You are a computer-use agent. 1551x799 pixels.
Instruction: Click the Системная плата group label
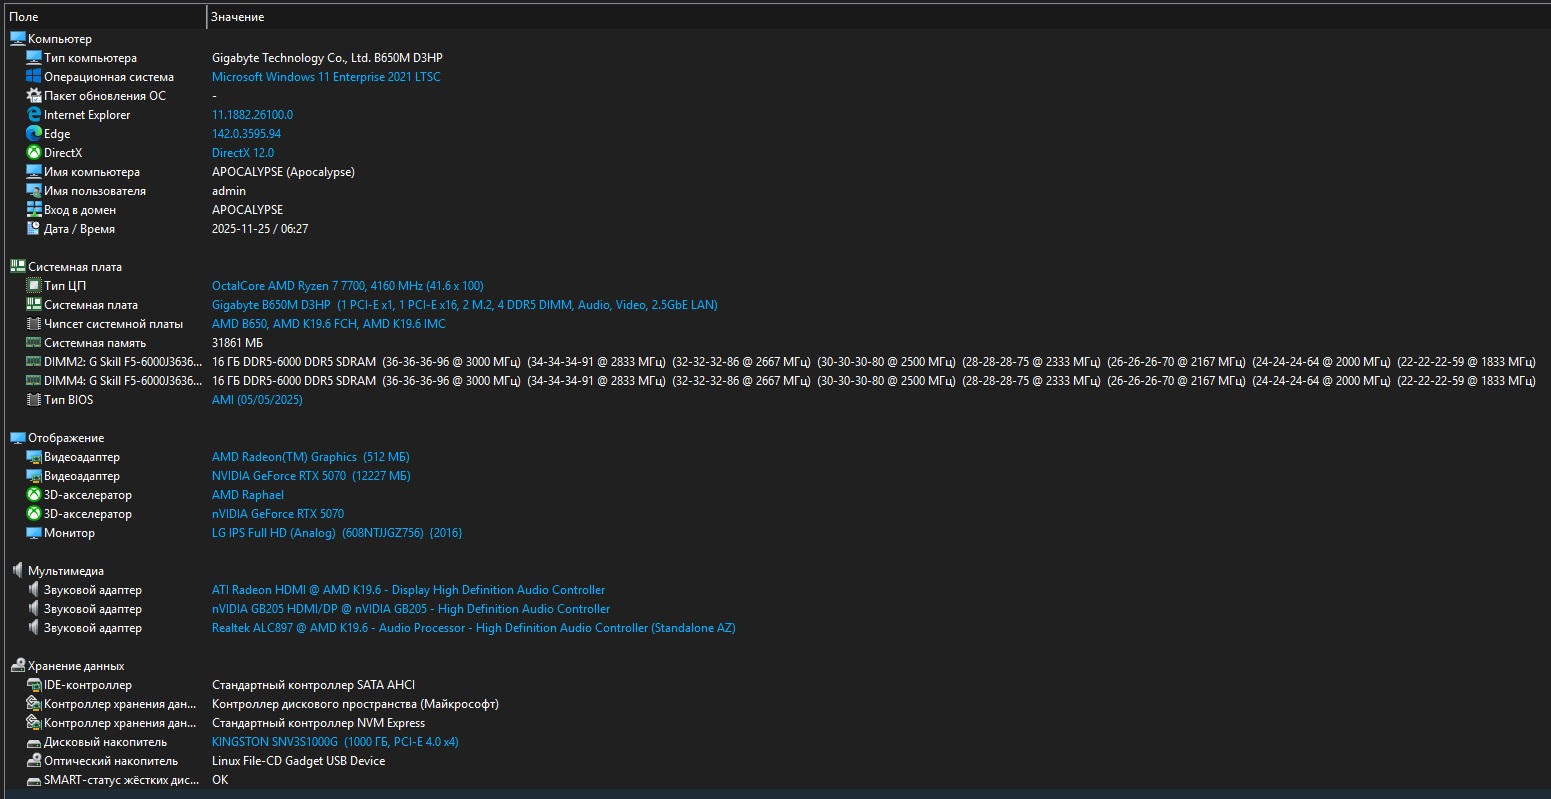(x=75, y=267)
